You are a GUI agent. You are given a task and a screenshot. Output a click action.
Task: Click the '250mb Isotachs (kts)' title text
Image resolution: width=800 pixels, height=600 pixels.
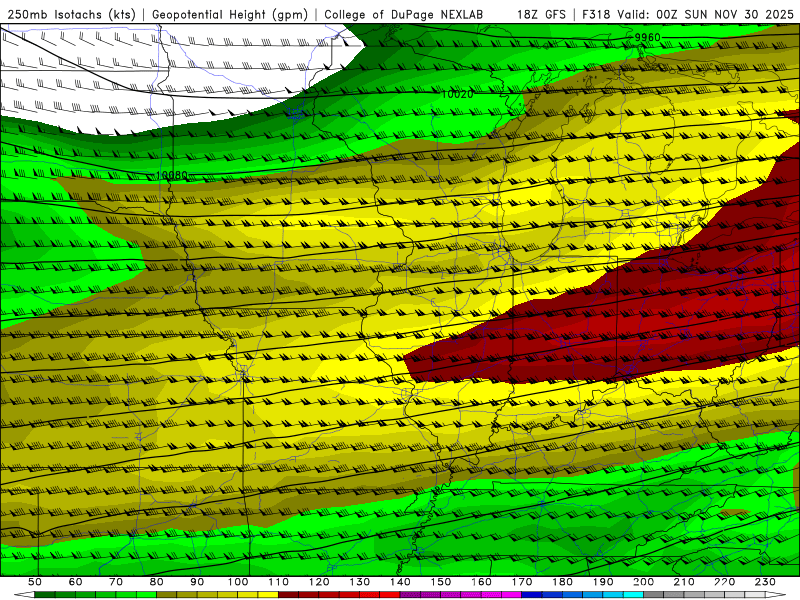[x=72, y=15]
